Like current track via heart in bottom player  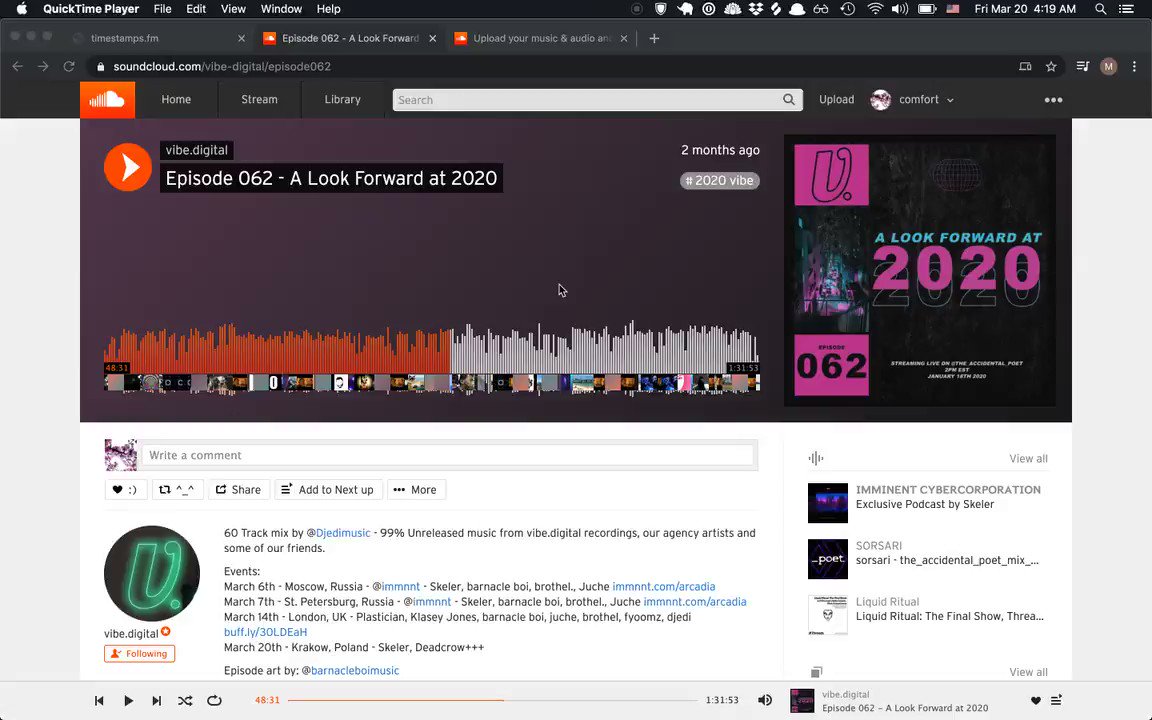(1035, 700)
